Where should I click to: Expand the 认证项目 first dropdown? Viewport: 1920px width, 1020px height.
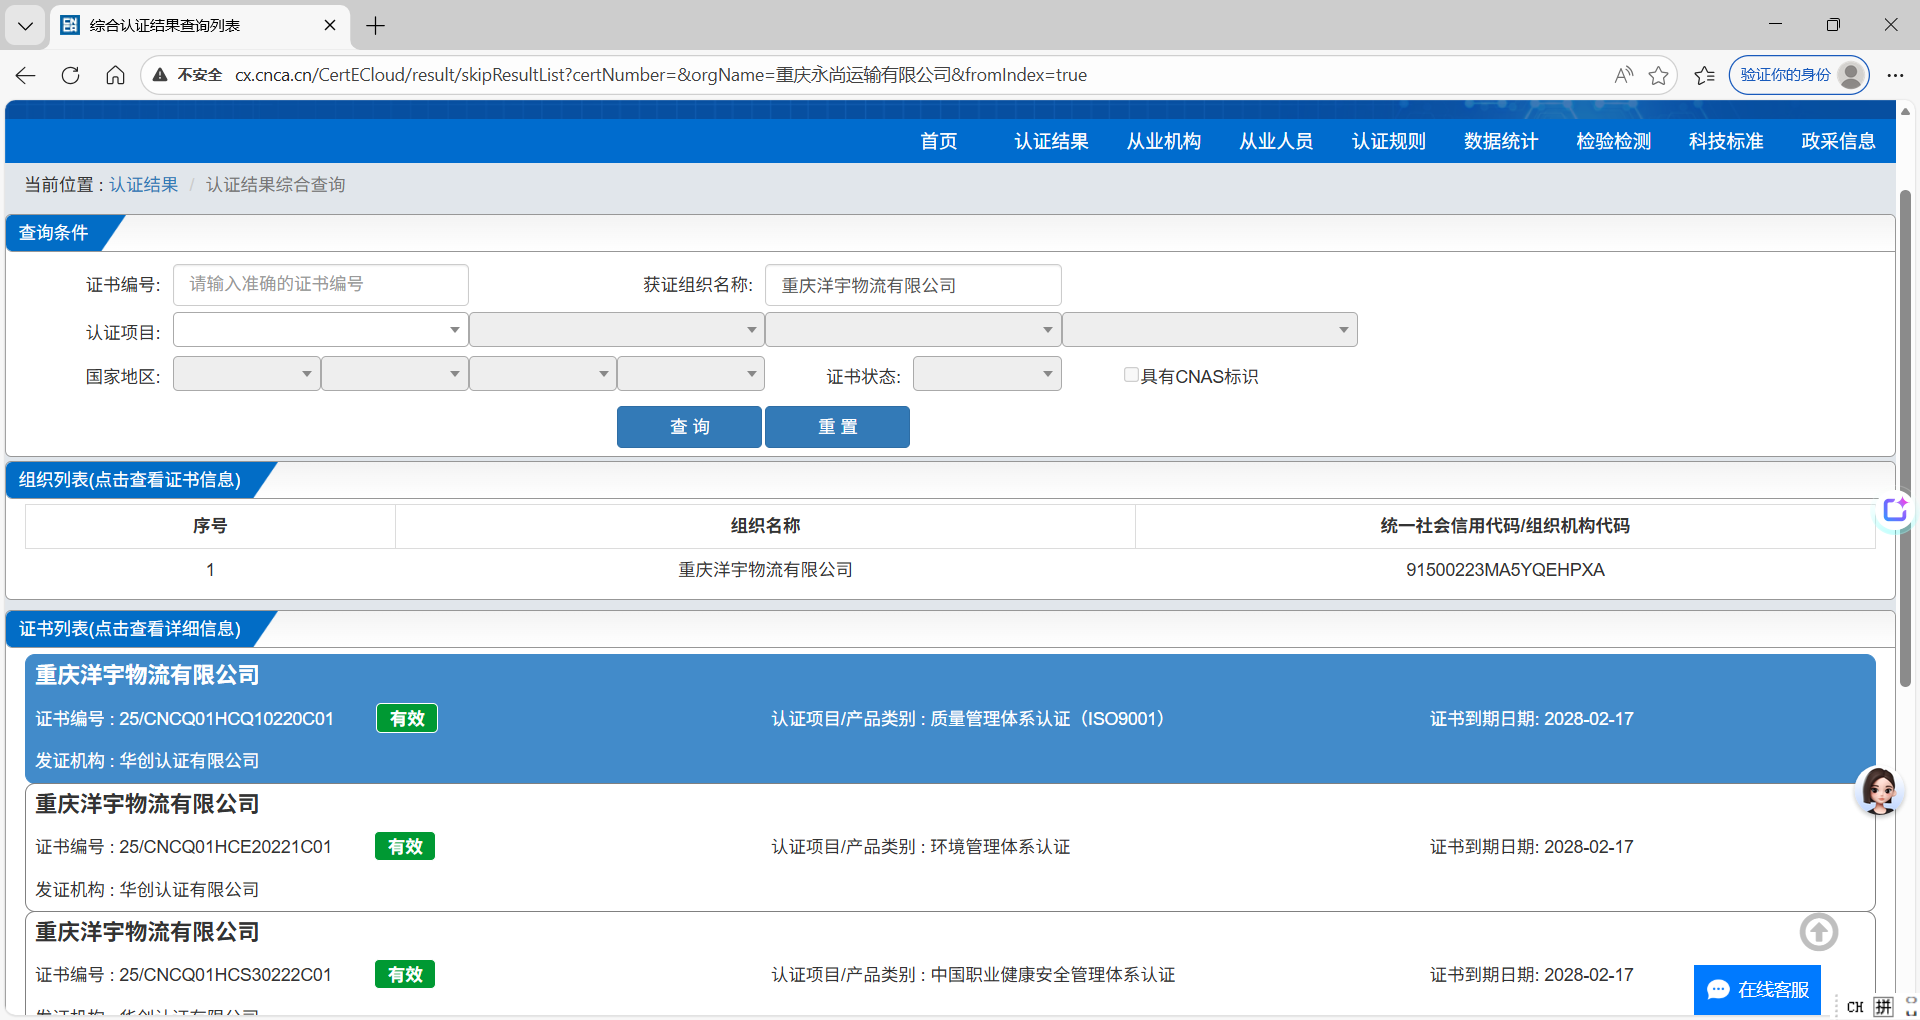pos(320,330)
